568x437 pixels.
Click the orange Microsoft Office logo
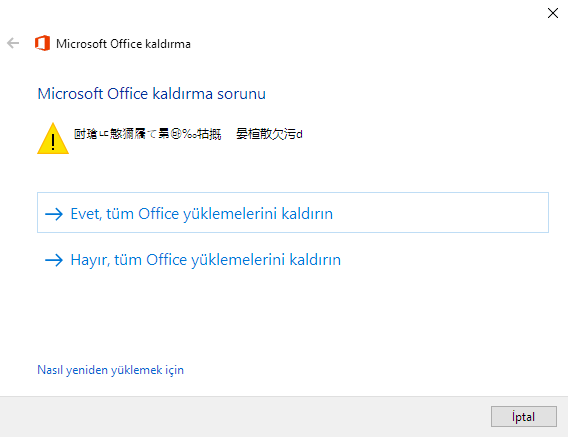[42, 43]
